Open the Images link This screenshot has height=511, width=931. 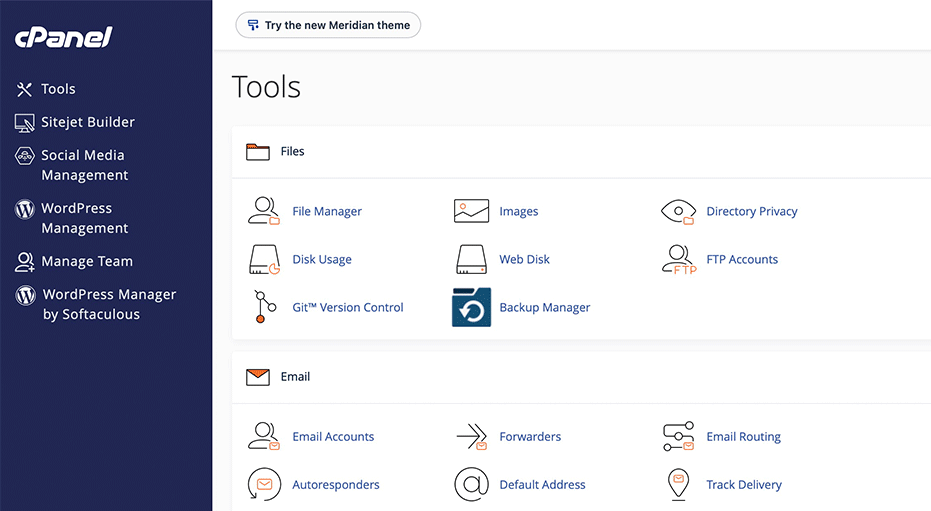pos(518,211)
